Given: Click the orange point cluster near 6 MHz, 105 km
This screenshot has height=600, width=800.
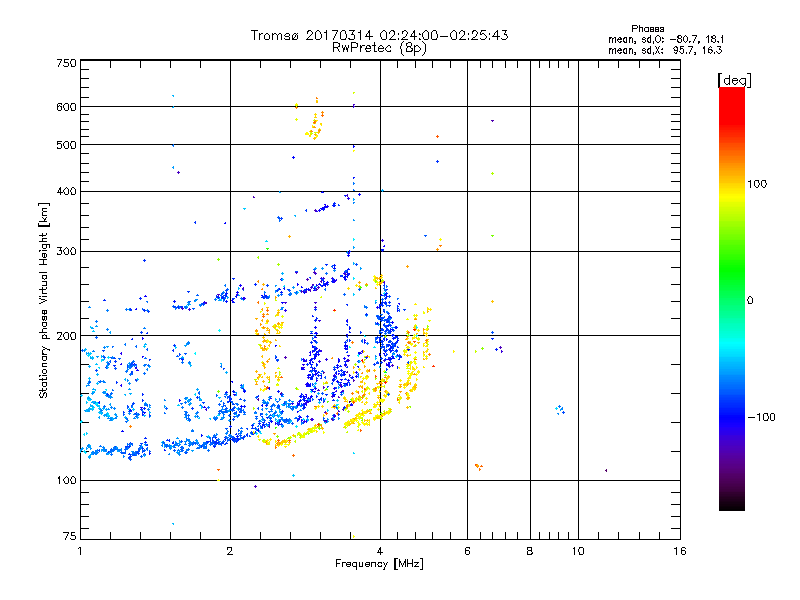Looking at the screenshot, I should pyautogui.click(x=479, y=467).
